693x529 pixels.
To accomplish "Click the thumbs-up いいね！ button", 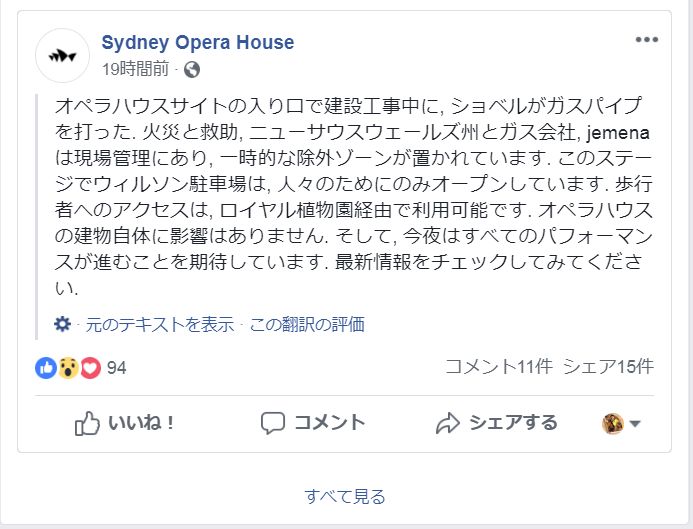I will coord(126,423).
